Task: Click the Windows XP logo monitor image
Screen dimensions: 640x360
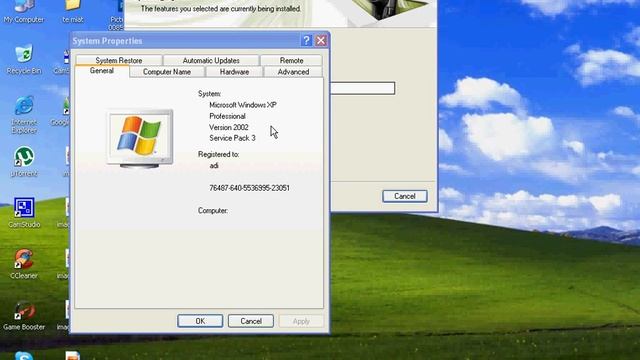Action: tap(140, 138)
